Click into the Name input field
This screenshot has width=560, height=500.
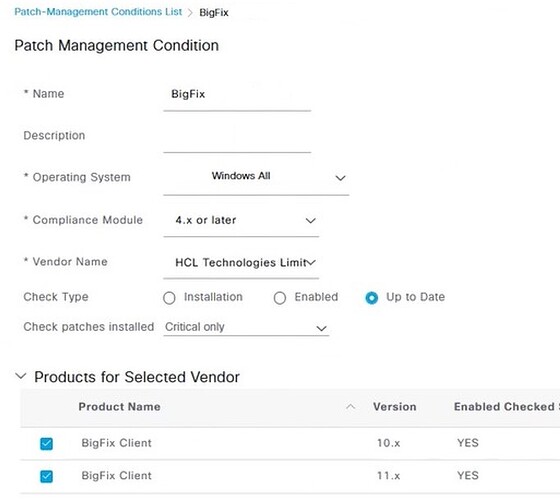(237, 95)
